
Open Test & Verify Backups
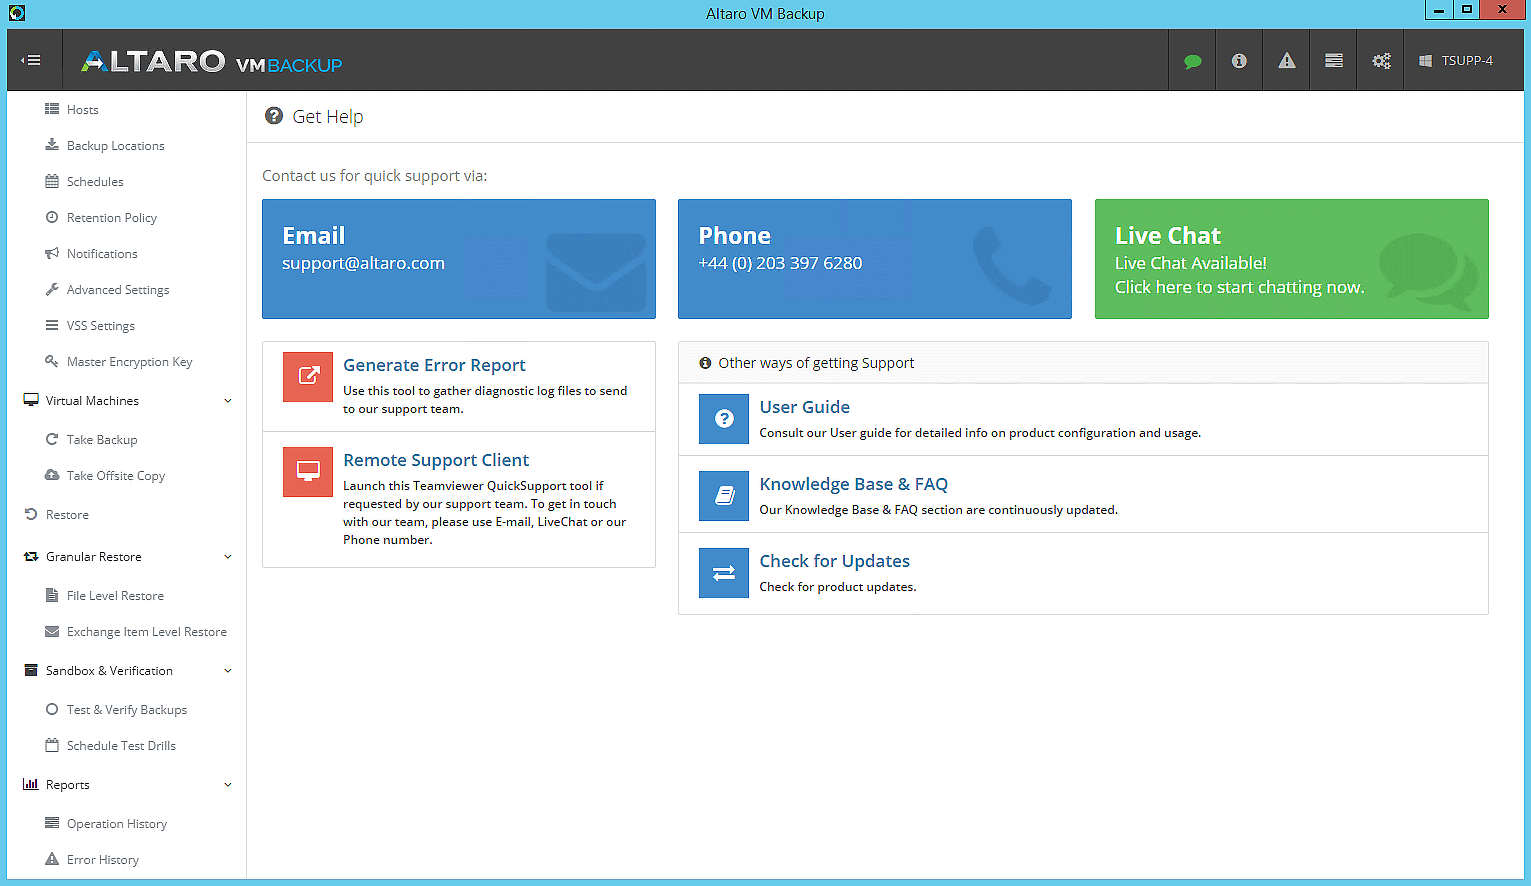point(126,709)
